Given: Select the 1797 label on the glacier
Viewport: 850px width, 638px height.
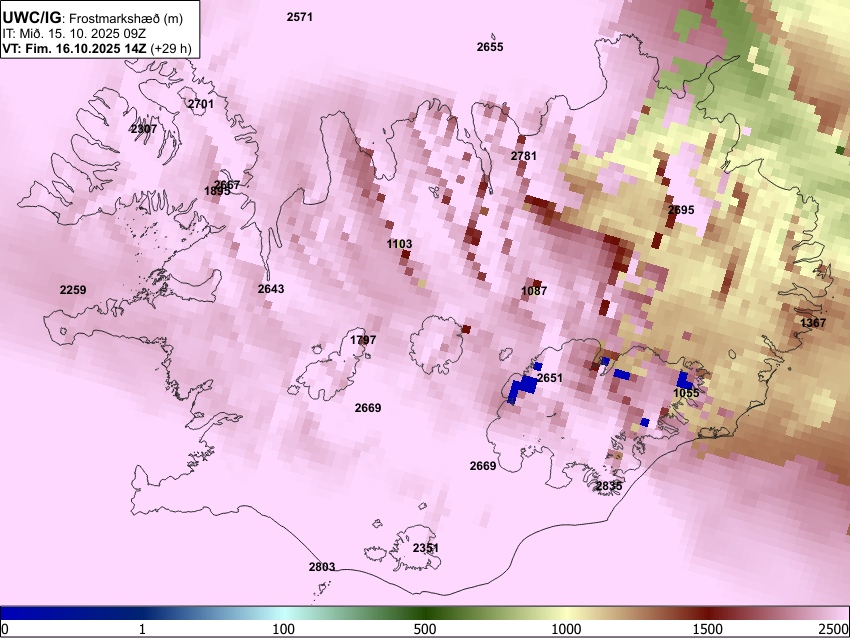Looking at the screenshot, I should (363, 340).
